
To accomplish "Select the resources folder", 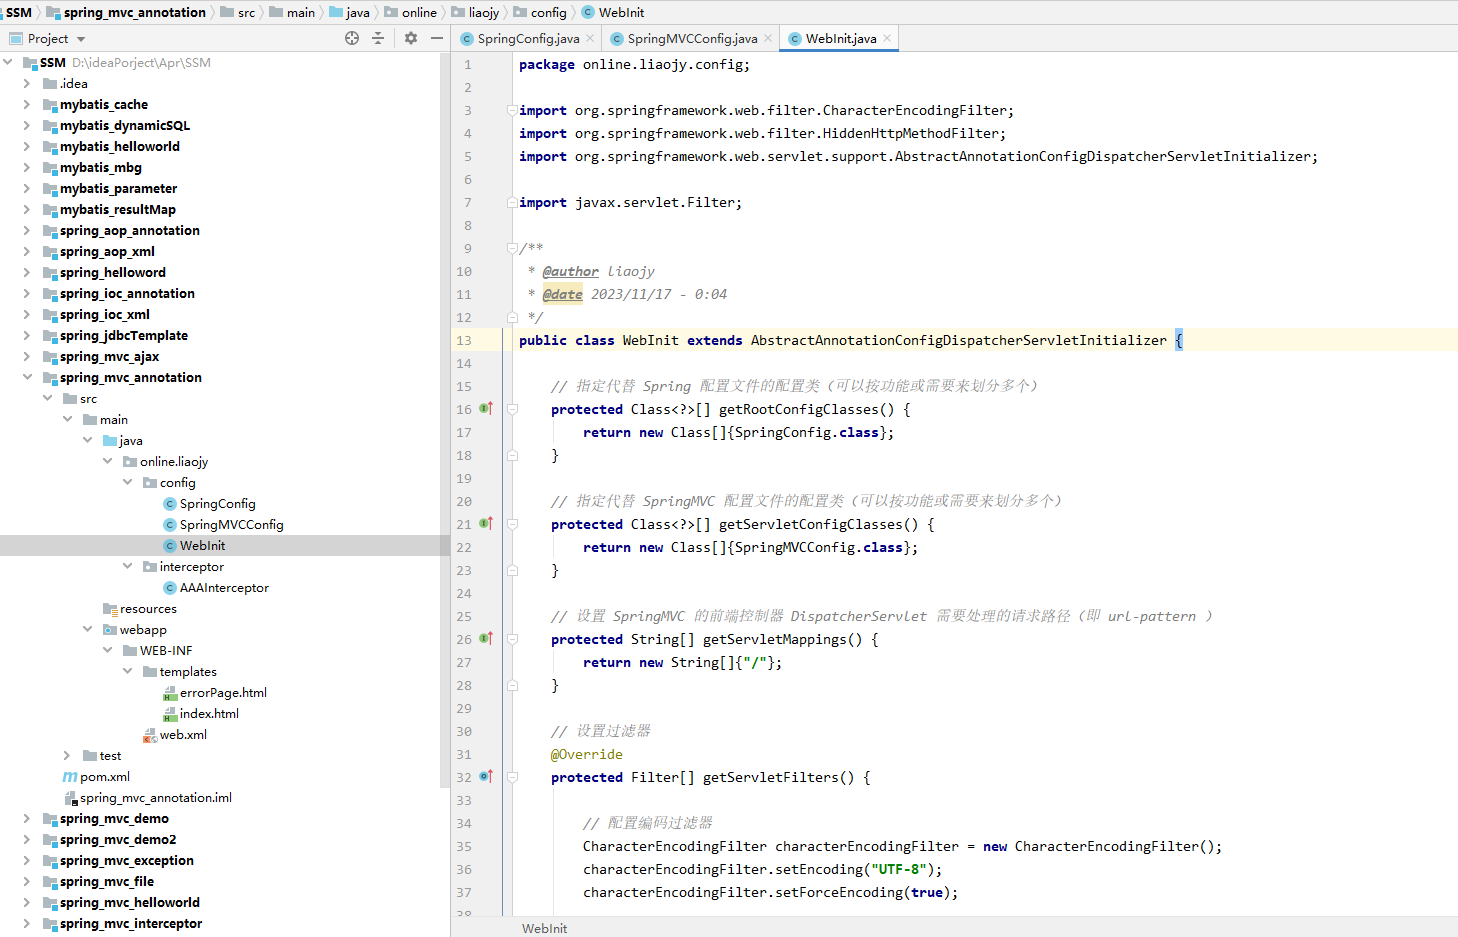I will (148, 609).
